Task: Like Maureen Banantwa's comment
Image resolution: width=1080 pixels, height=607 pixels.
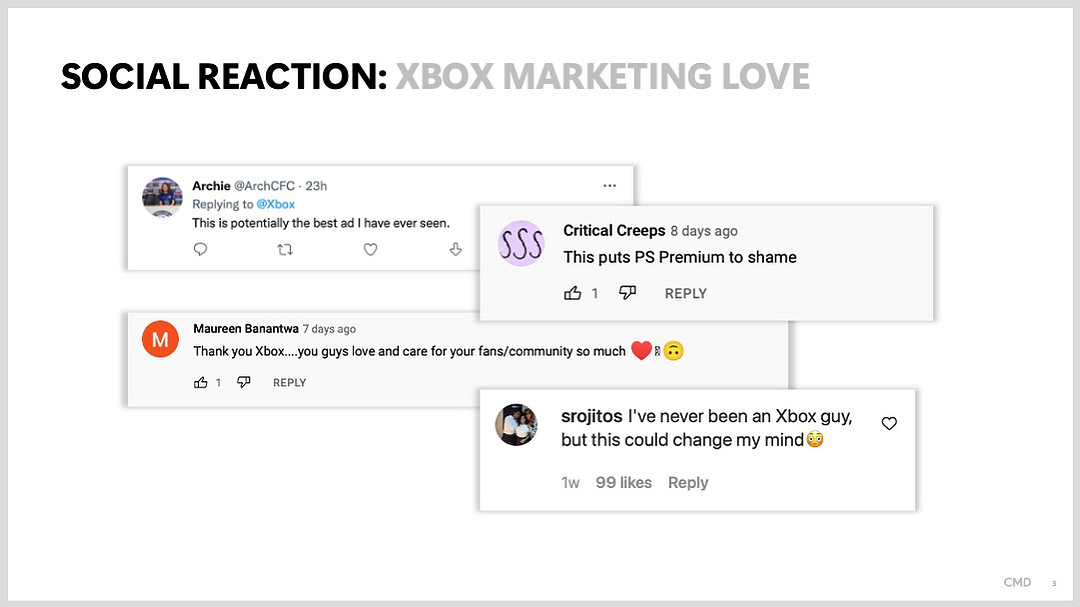Action: point(200,382)
